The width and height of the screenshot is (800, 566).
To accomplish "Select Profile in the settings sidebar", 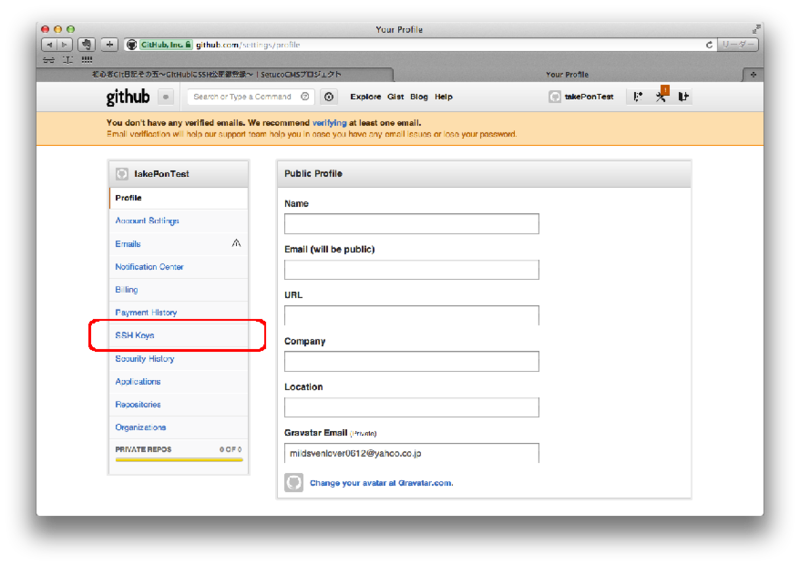I will click(179, 198).
